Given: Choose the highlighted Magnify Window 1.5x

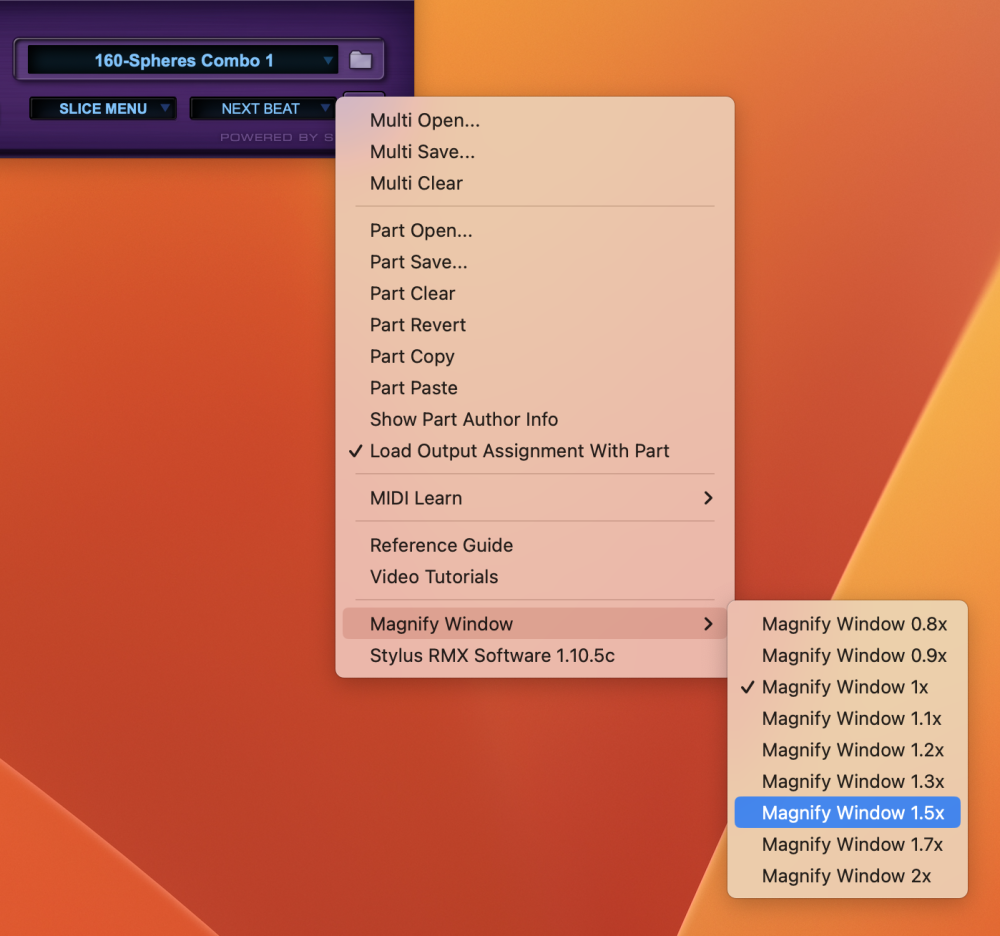Looking at the screenshot, I should click(x=847, y=813).
